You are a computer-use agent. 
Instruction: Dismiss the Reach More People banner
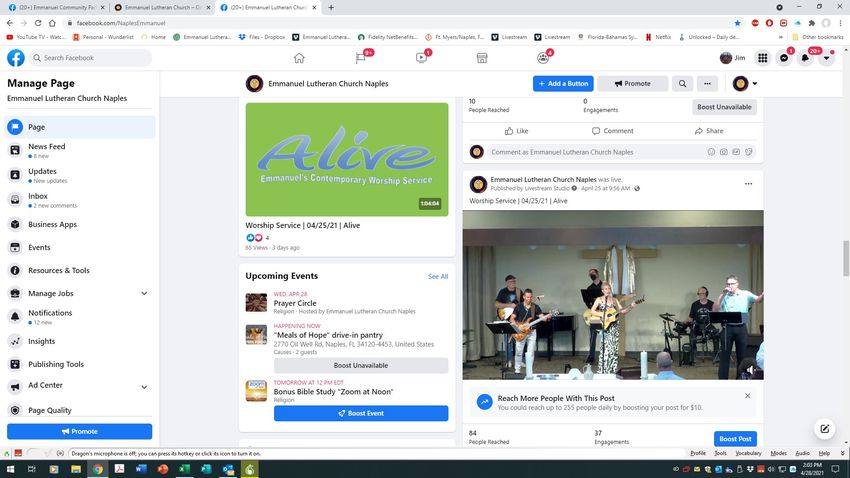click(x=748, y=396)
